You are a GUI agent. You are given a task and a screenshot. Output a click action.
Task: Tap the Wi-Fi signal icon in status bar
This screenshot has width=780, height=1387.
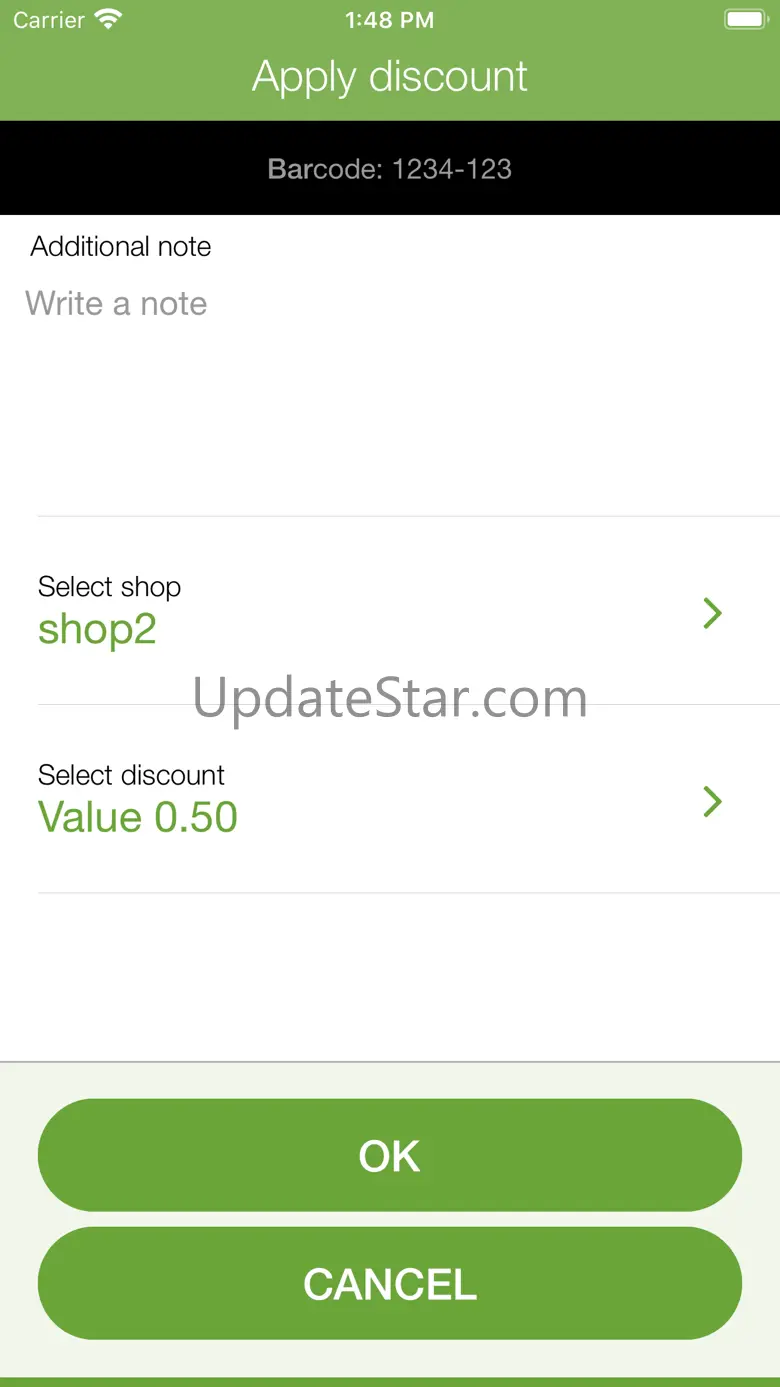[x=107, y=20]
